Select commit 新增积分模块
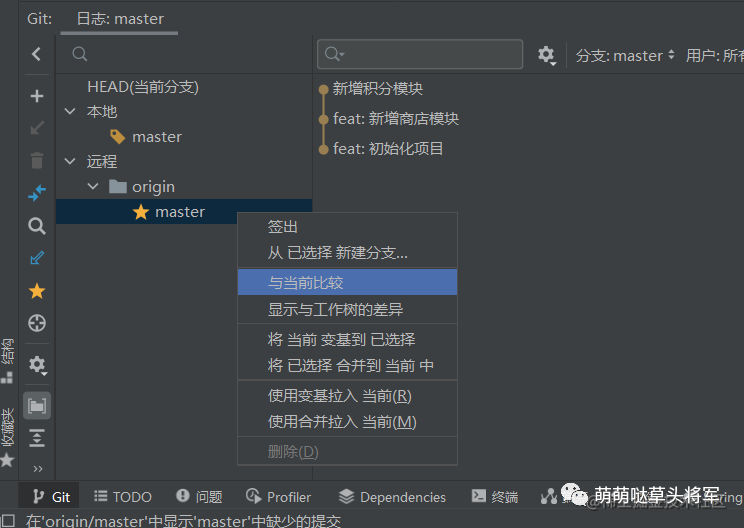744x528 pixels. pos(378,88)
